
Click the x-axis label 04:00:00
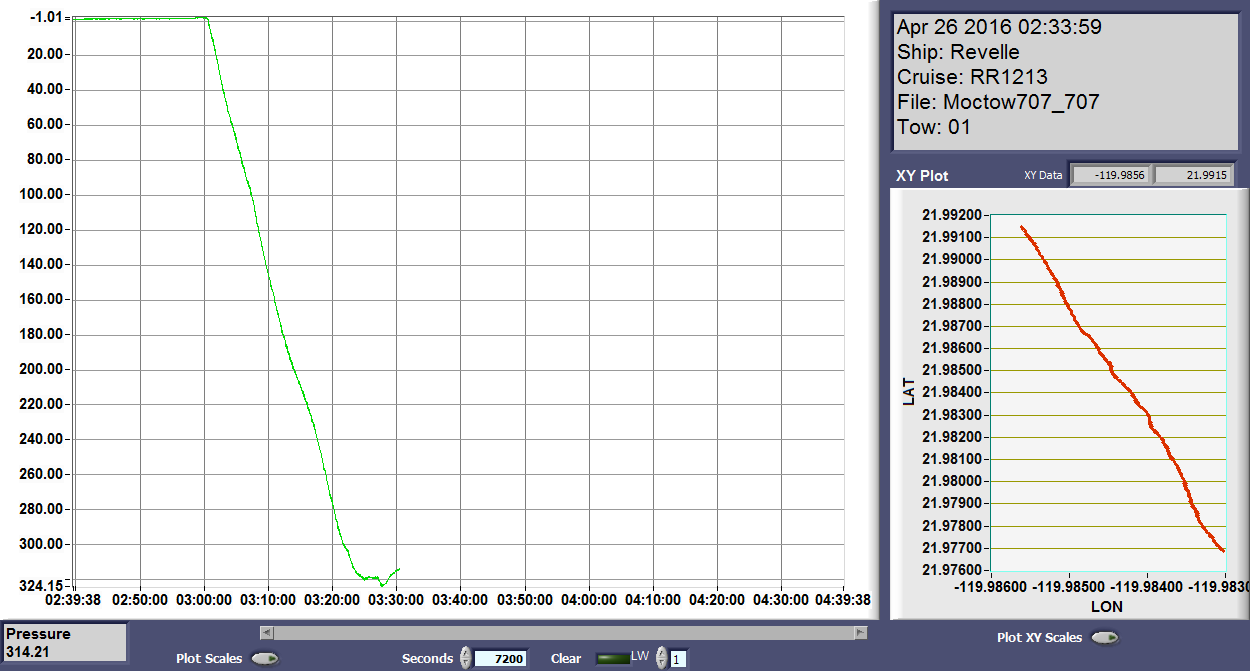[x=588, y=600]
